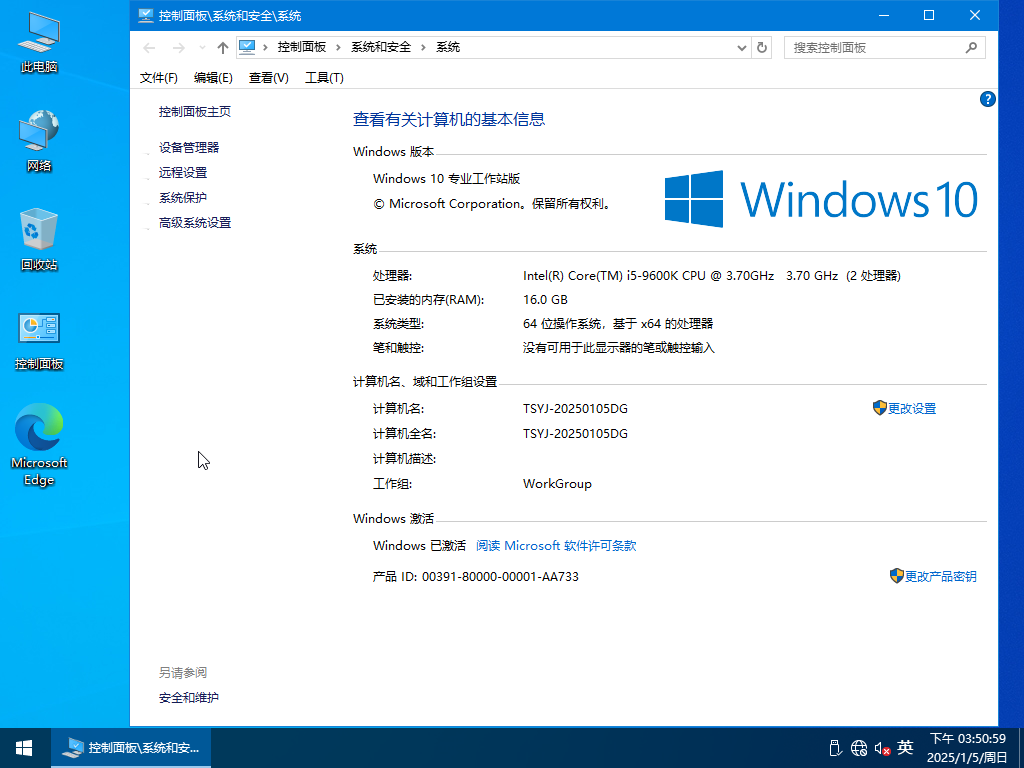Image resolution: width=1024 pixels, height=768 pixels.
Task: Select the Microsoft Edge desktop icon
Action: click(x=39, y=445)
